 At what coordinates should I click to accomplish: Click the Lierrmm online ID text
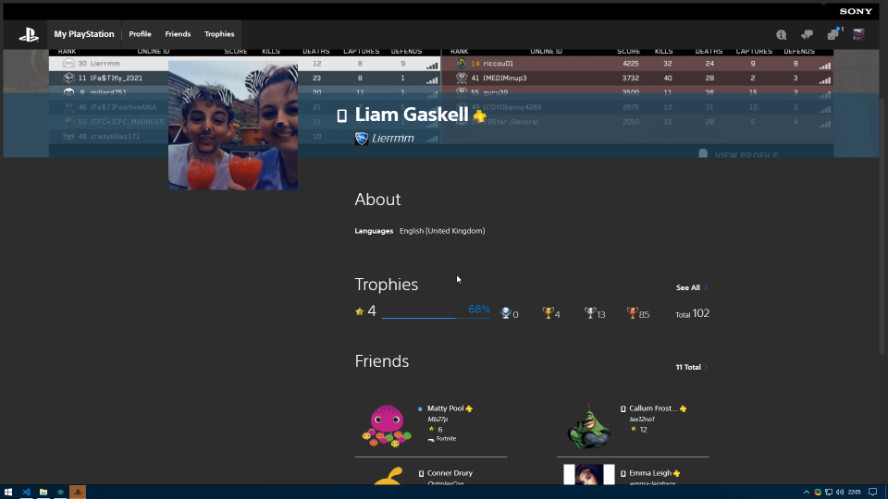coord(392,138)
